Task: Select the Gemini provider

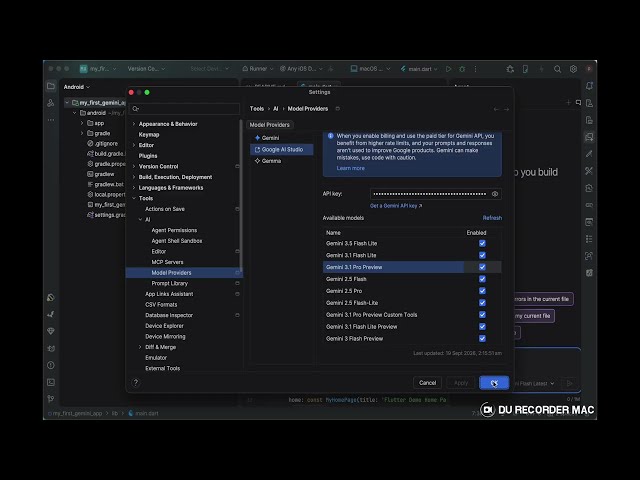Action: pyautogui.click(x=267, y=138)
